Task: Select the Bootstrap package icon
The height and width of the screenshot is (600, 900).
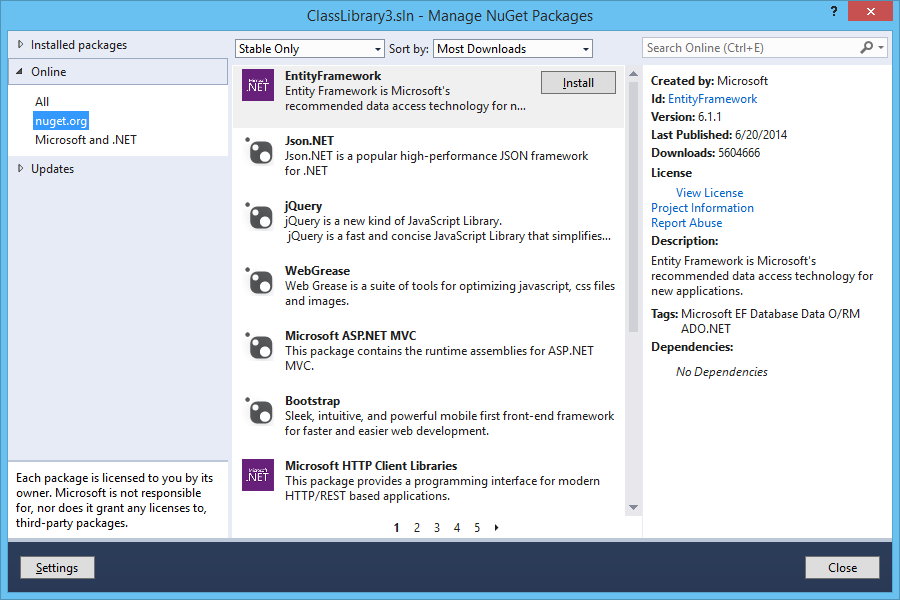Action: [260, 409]
